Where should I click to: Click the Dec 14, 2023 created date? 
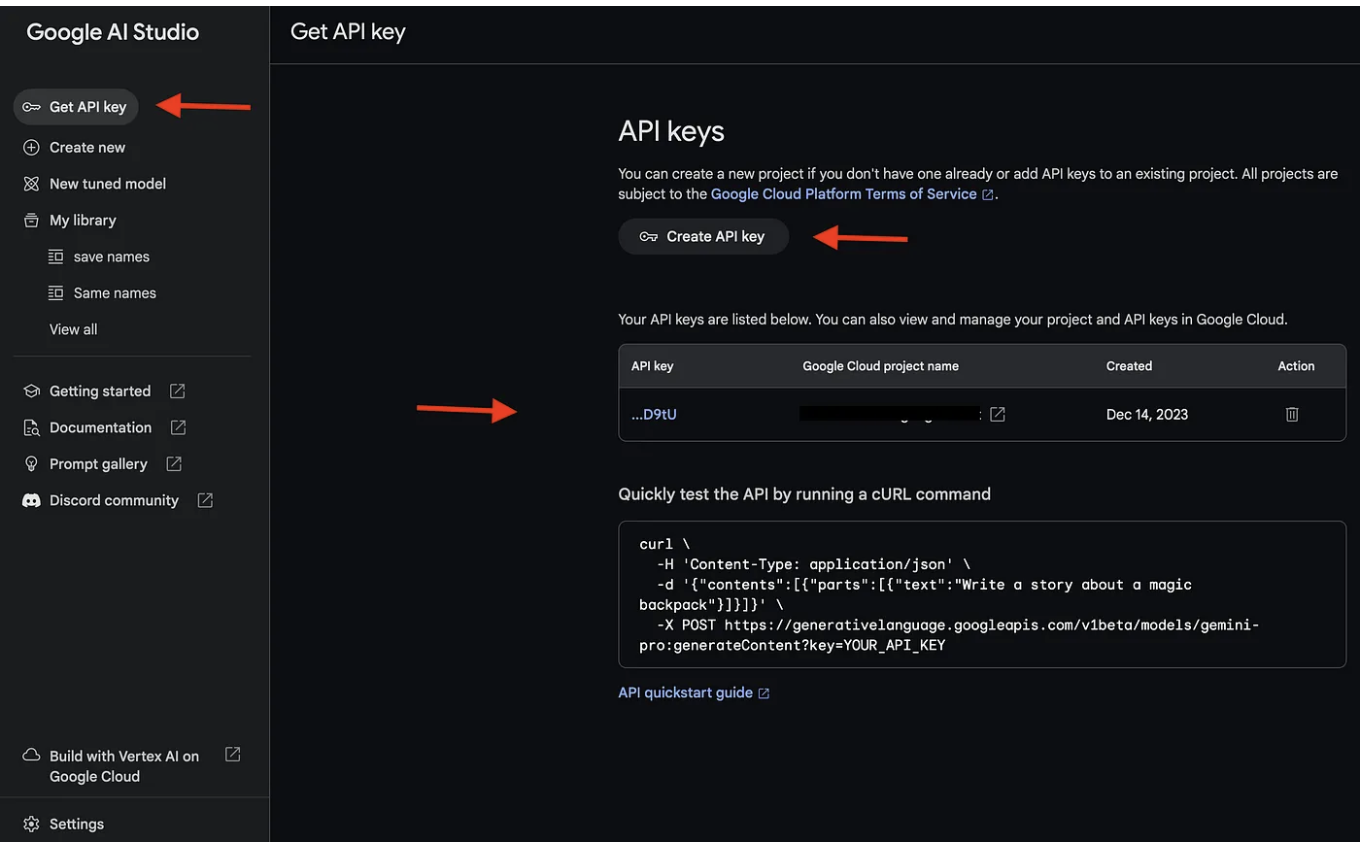click(x=1147, y=414)
